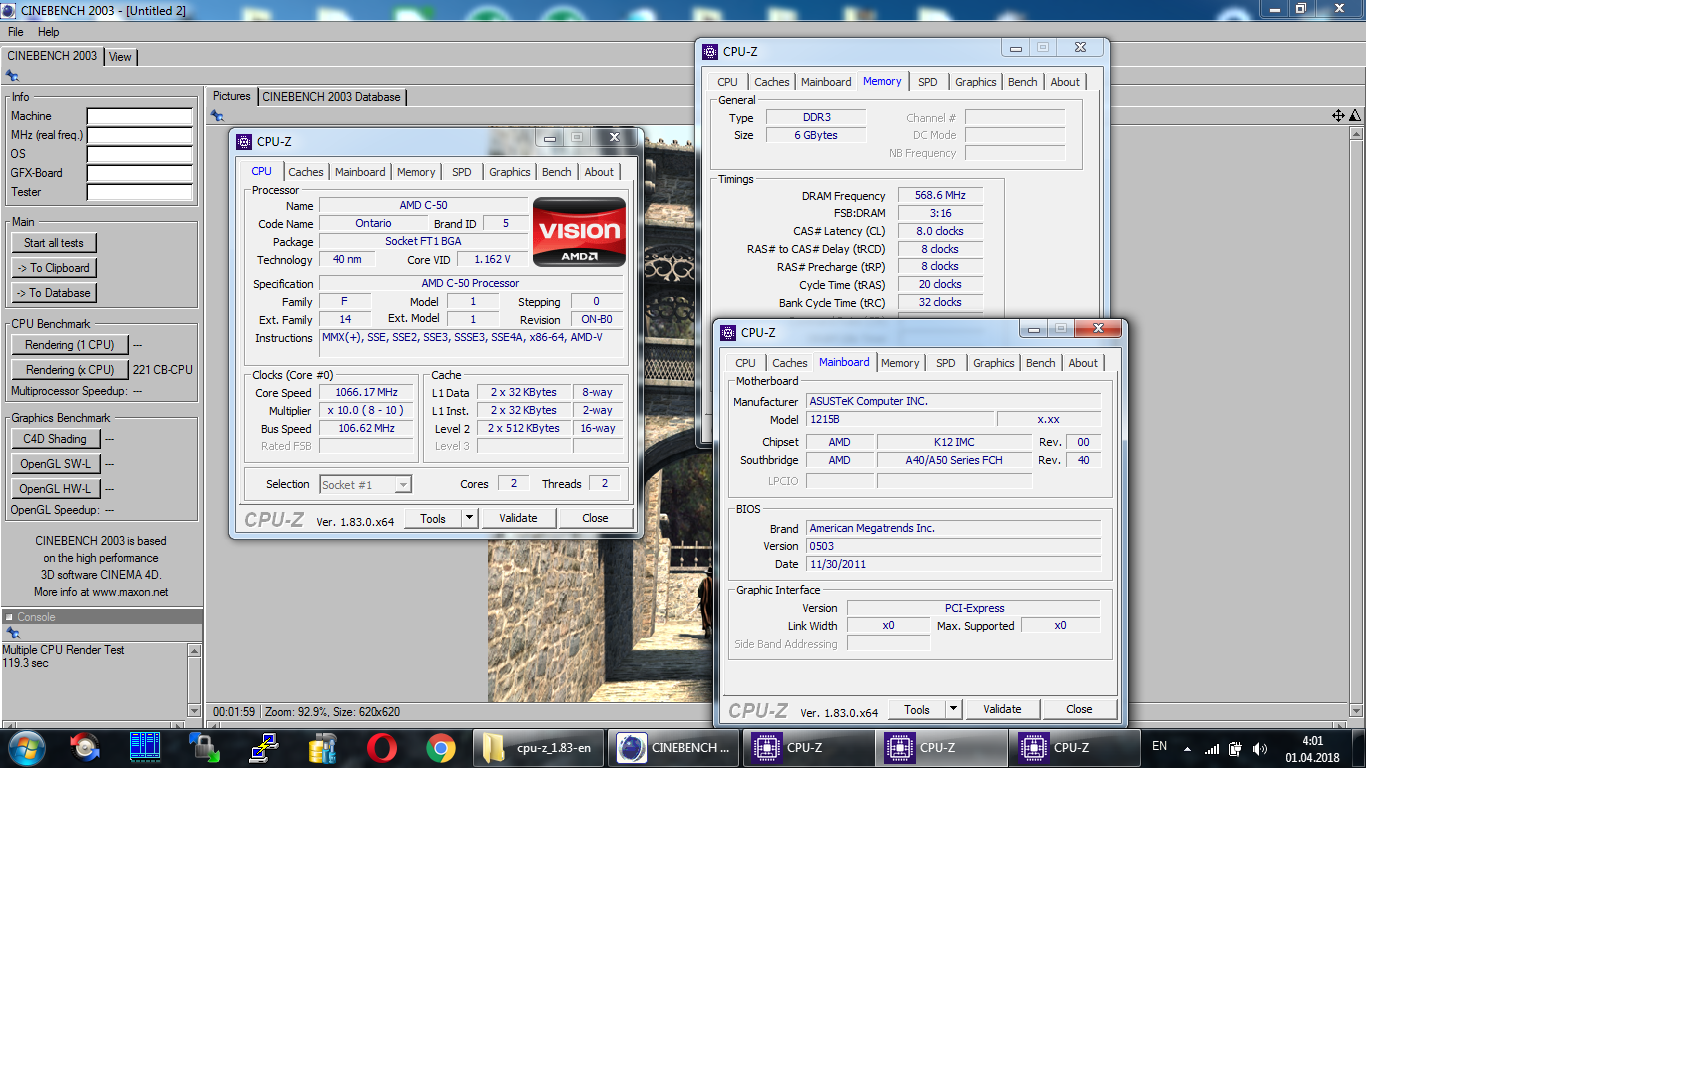This screenshot has width=1688, height=1078.
Task: Click the Machine input field
Action: pyautogui.click(x=139, y=116)
